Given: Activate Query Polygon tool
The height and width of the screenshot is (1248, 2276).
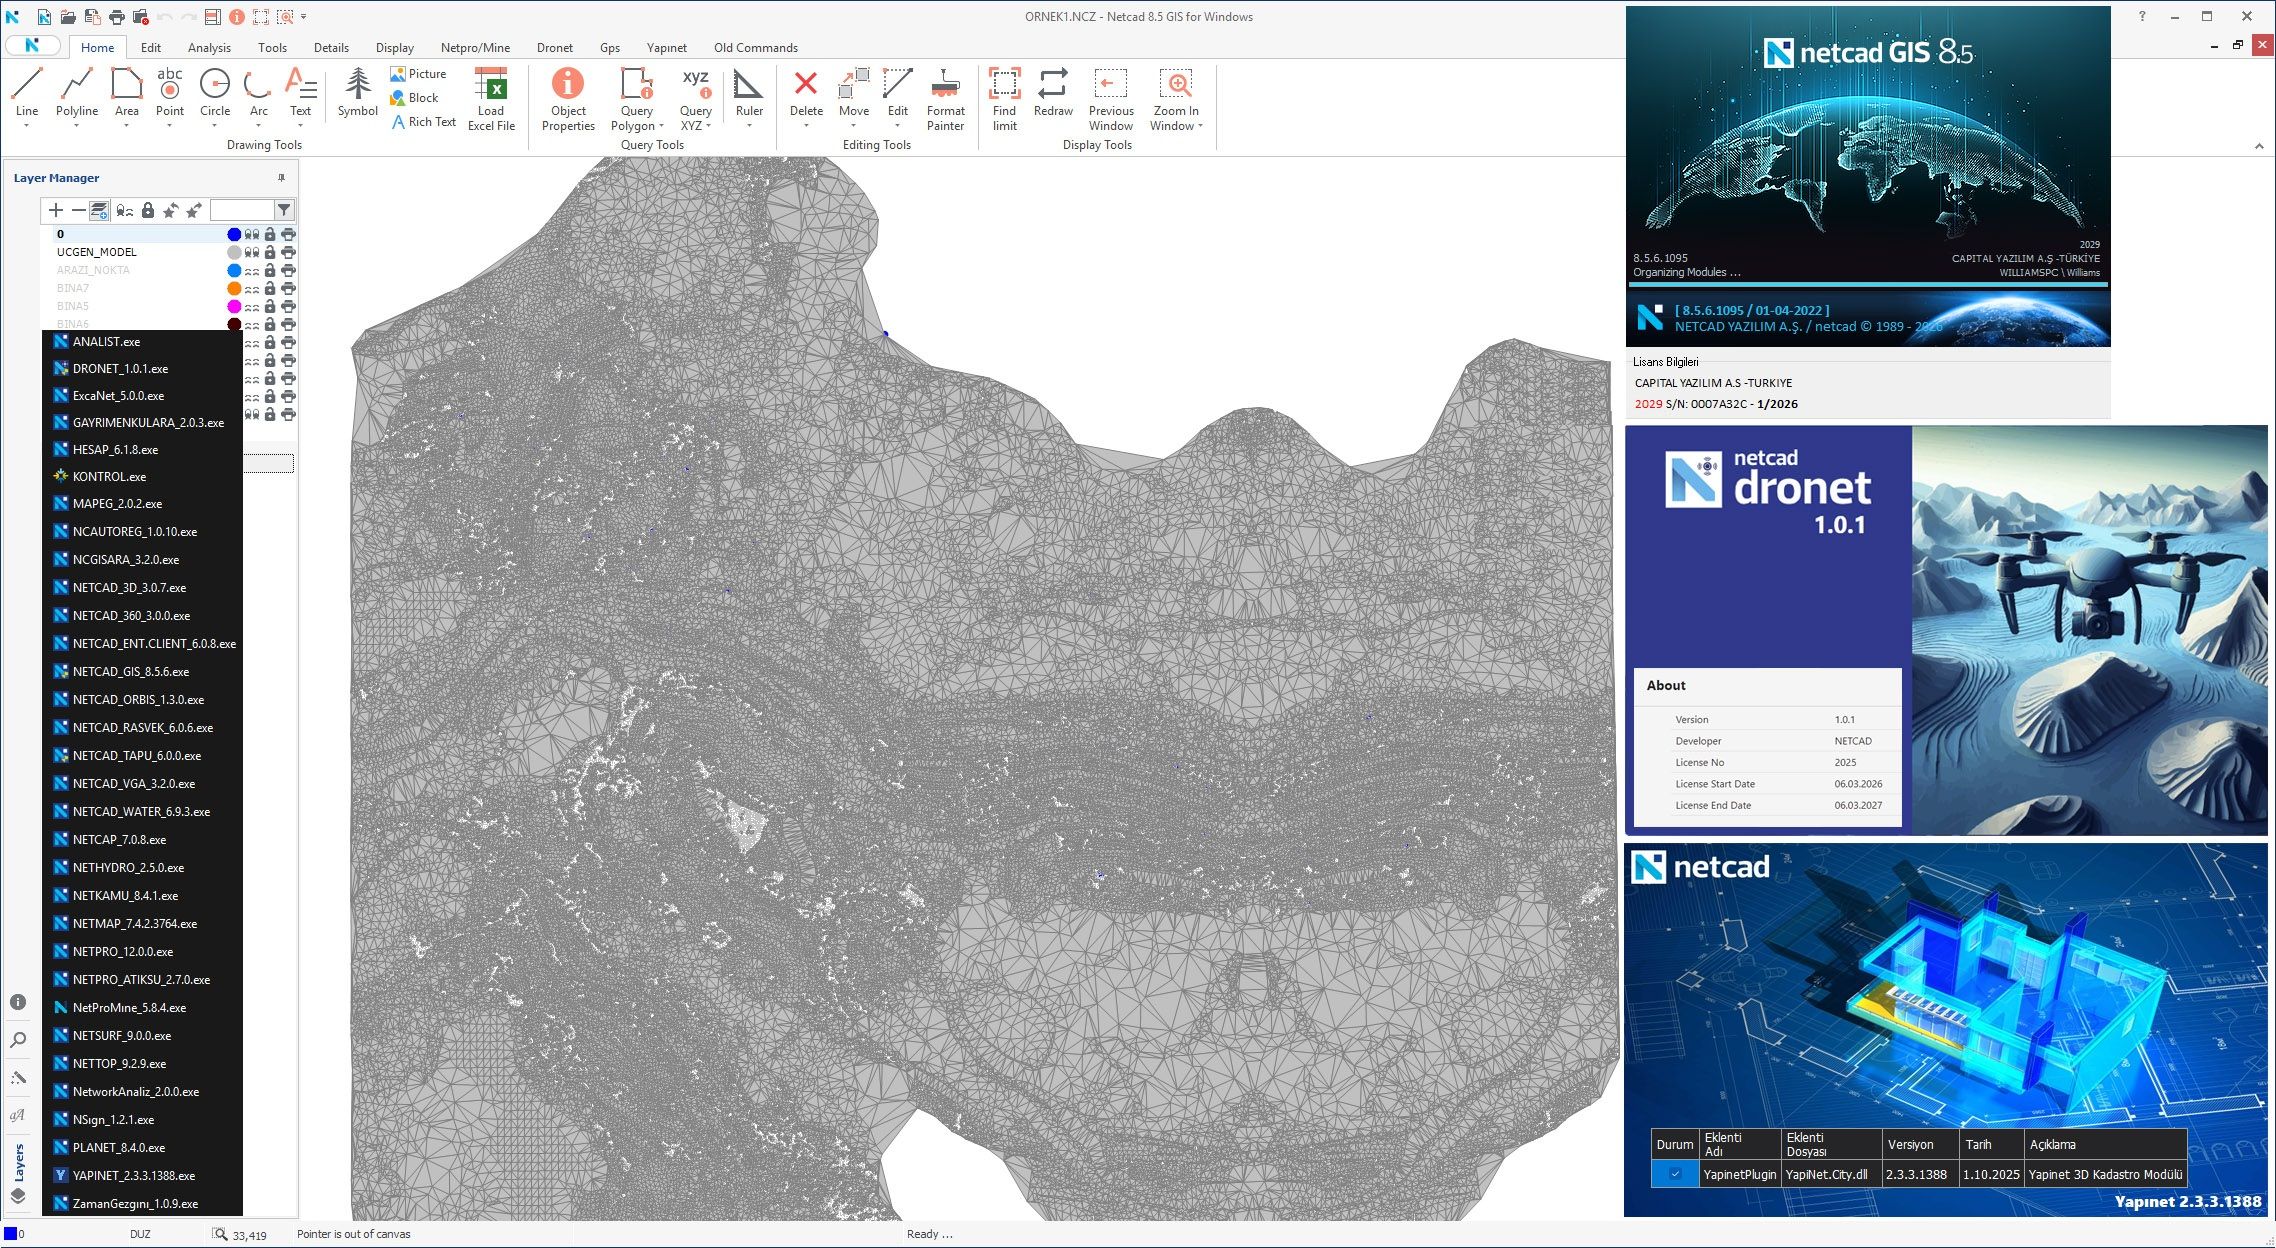Looking at the screenshot, I should (x=637, y=99).
